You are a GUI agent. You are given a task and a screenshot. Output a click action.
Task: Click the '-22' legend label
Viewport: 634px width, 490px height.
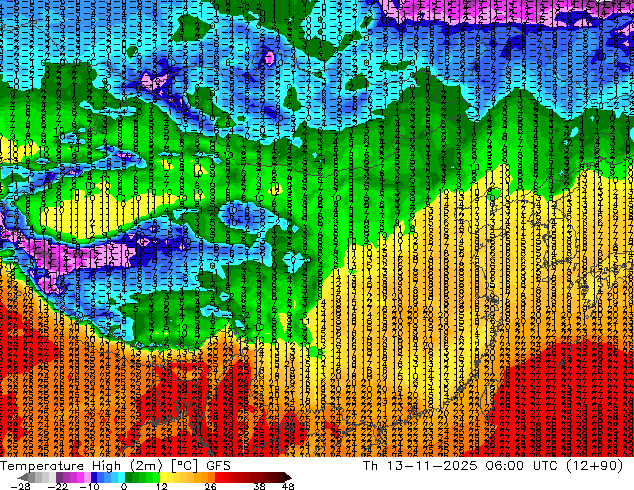click(57, 486)
